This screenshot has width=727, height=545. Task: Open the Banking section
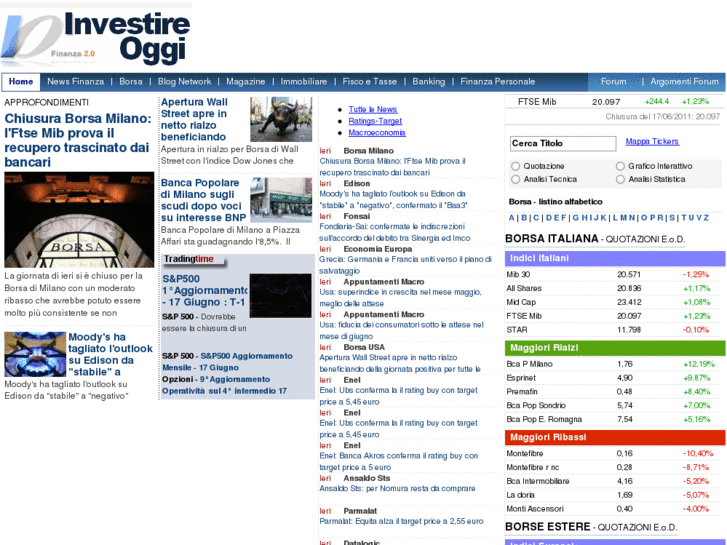click(428, 82)
